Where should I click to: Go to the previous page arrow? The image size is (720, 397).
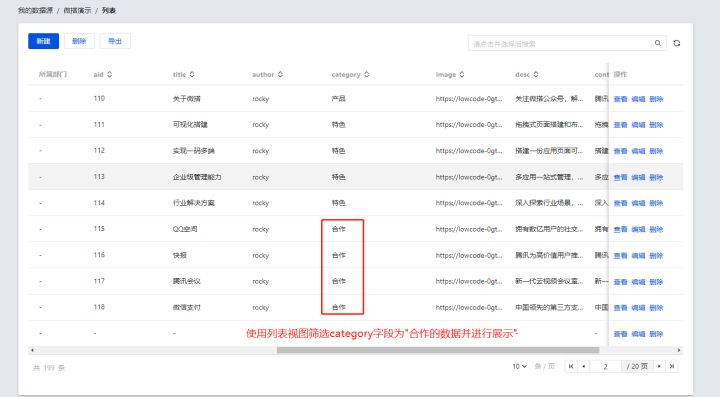point(584,366)
